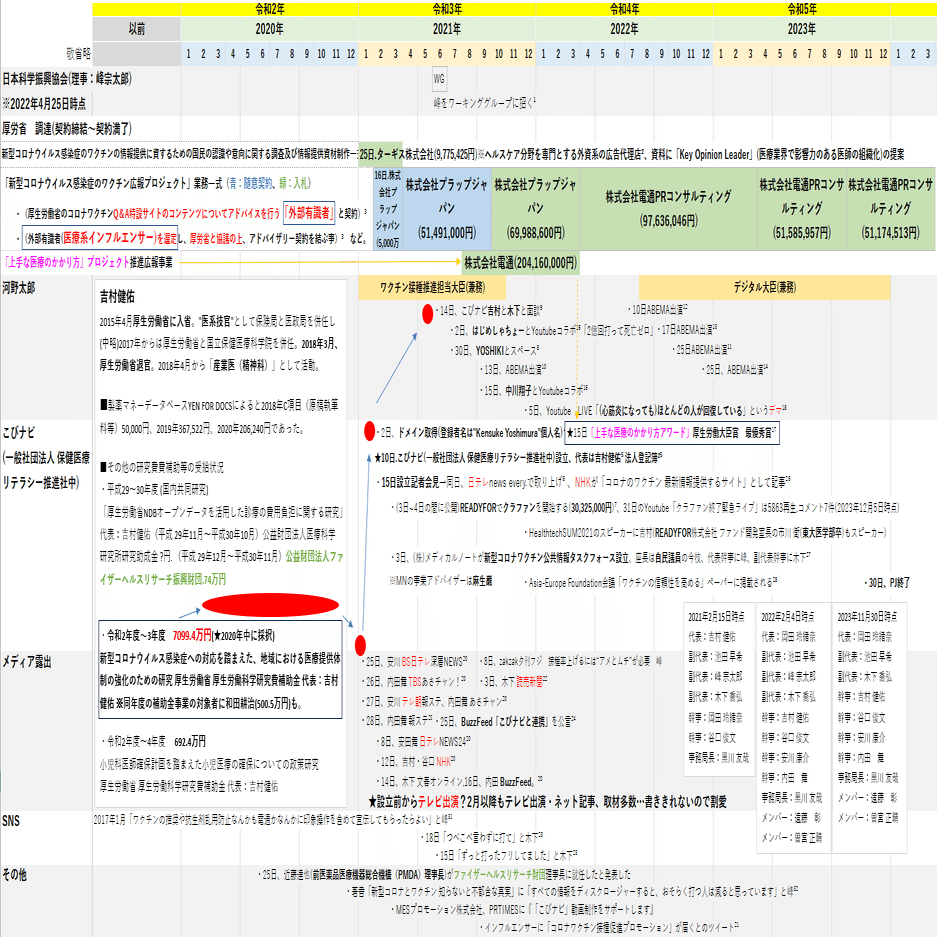
Task: Select the こびナビ row label
Action: [19, 433]
